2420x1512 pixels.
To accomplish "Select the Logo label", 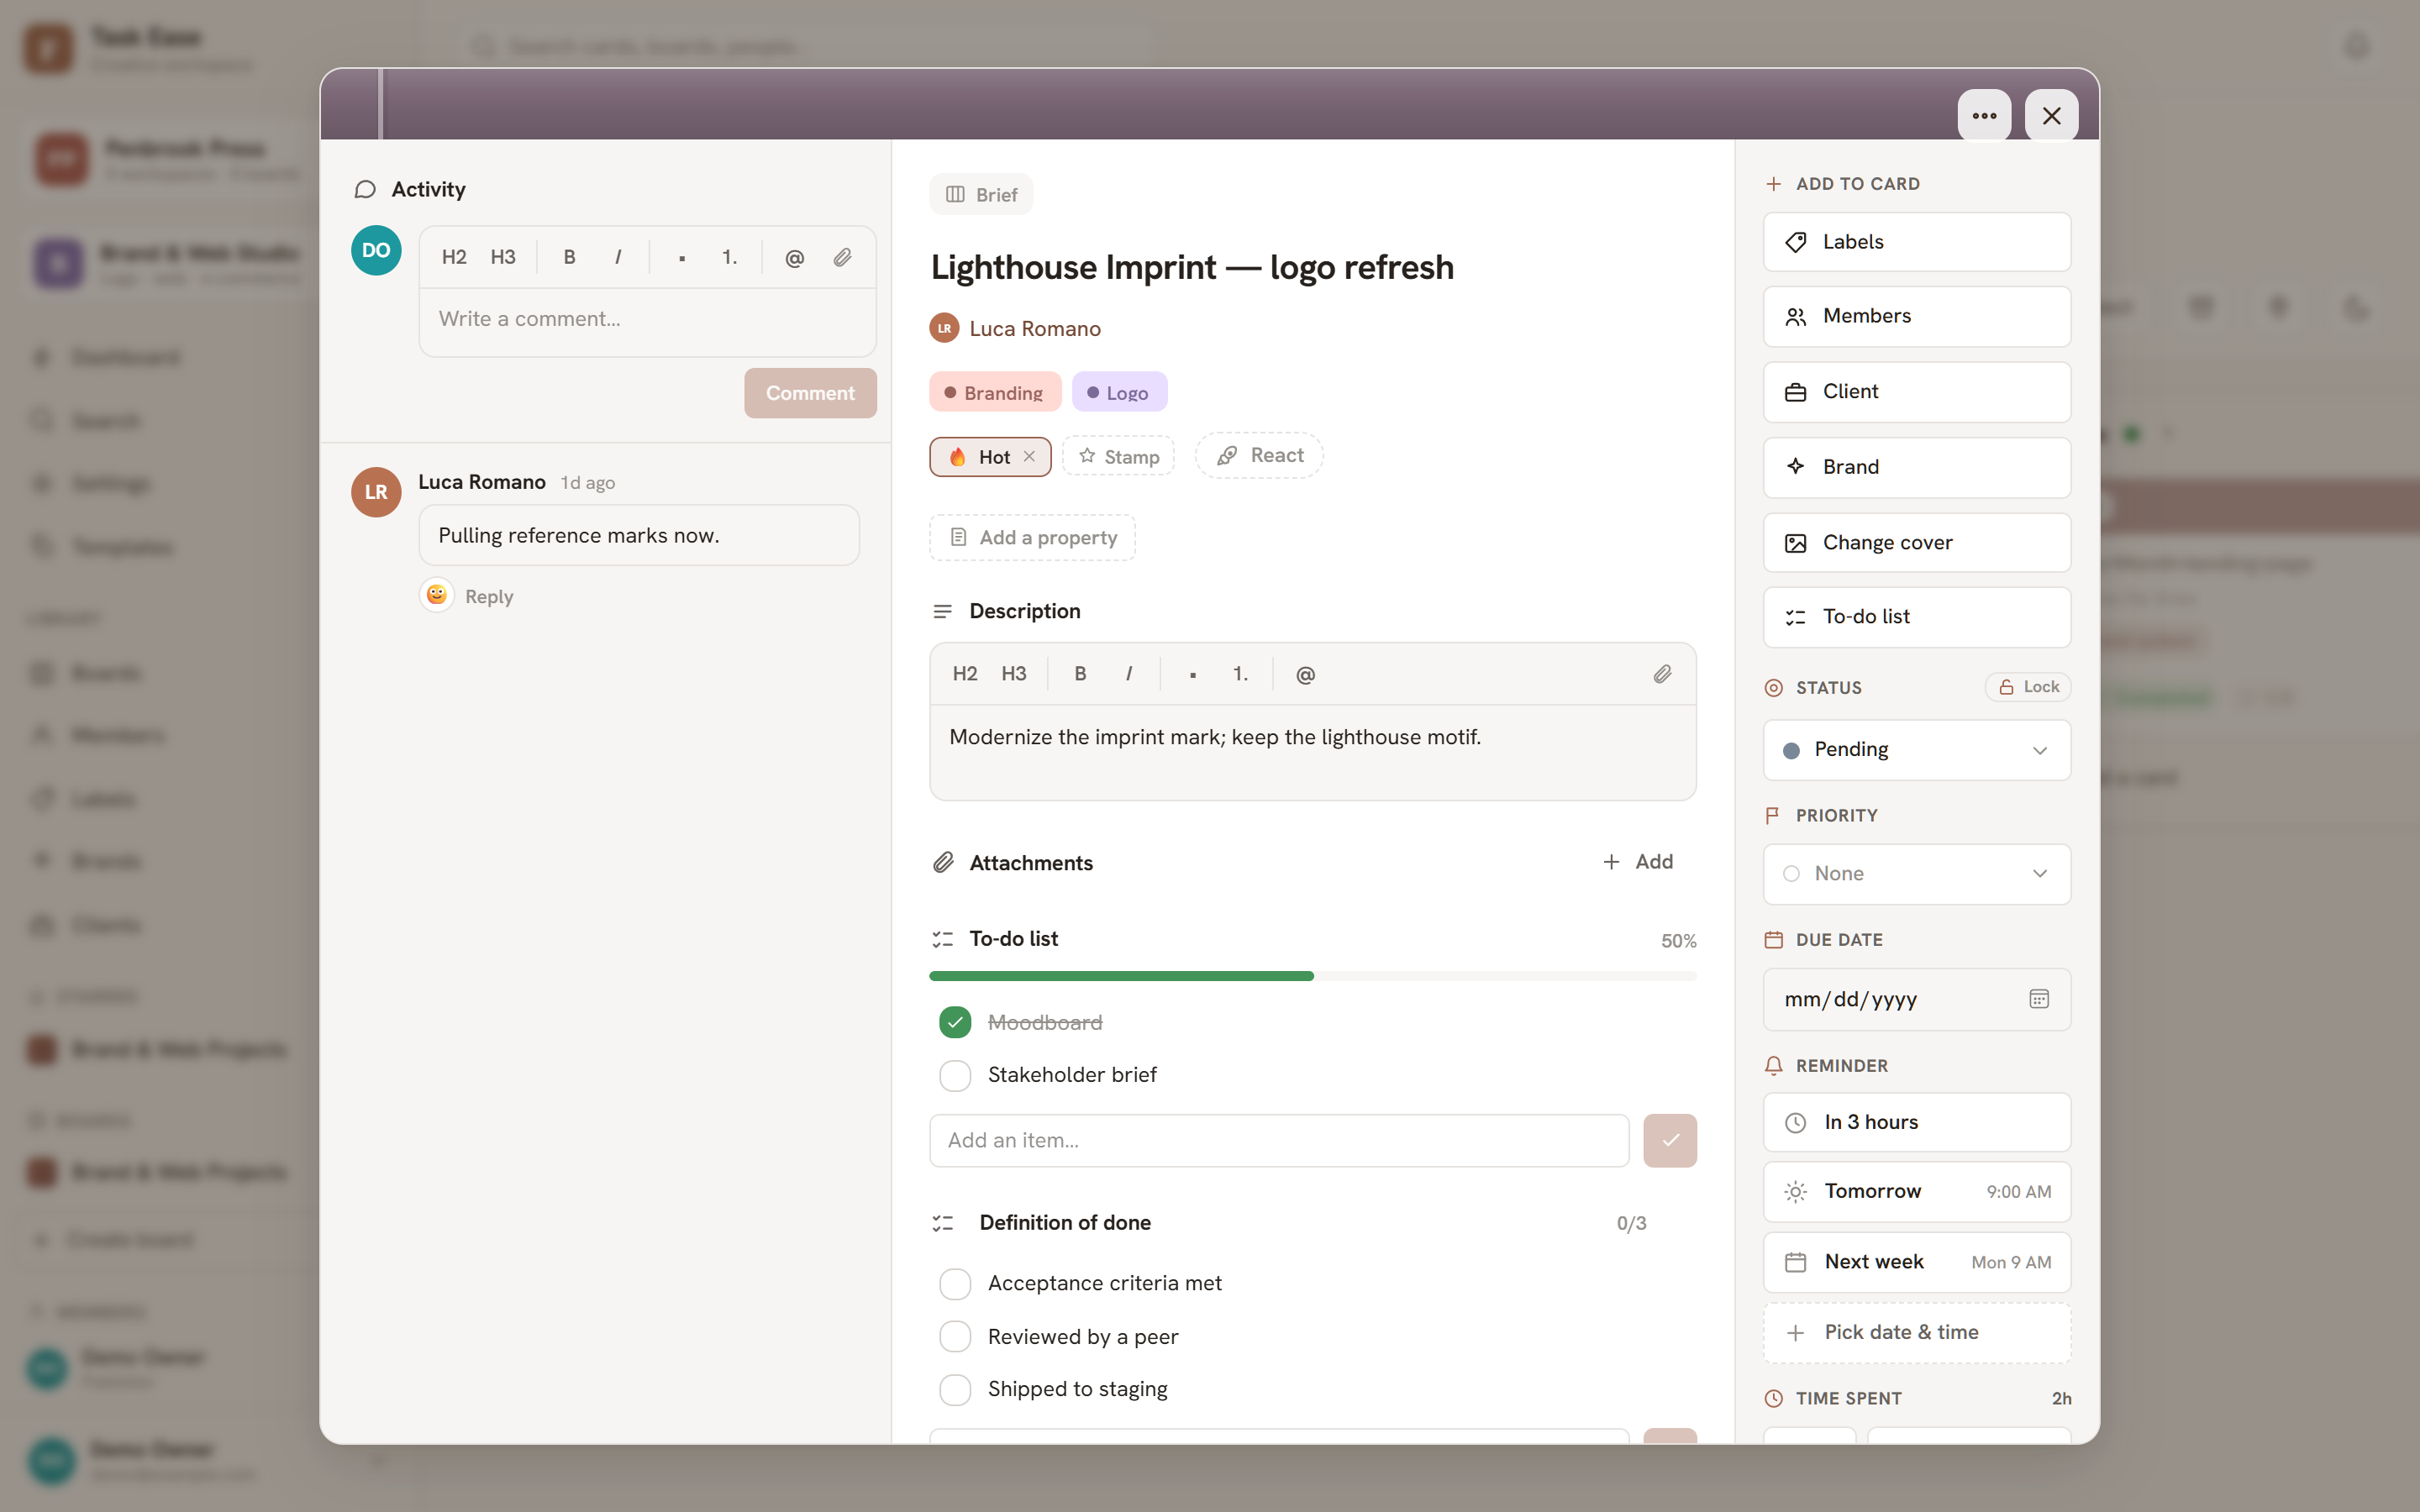I will [1119, 392].
